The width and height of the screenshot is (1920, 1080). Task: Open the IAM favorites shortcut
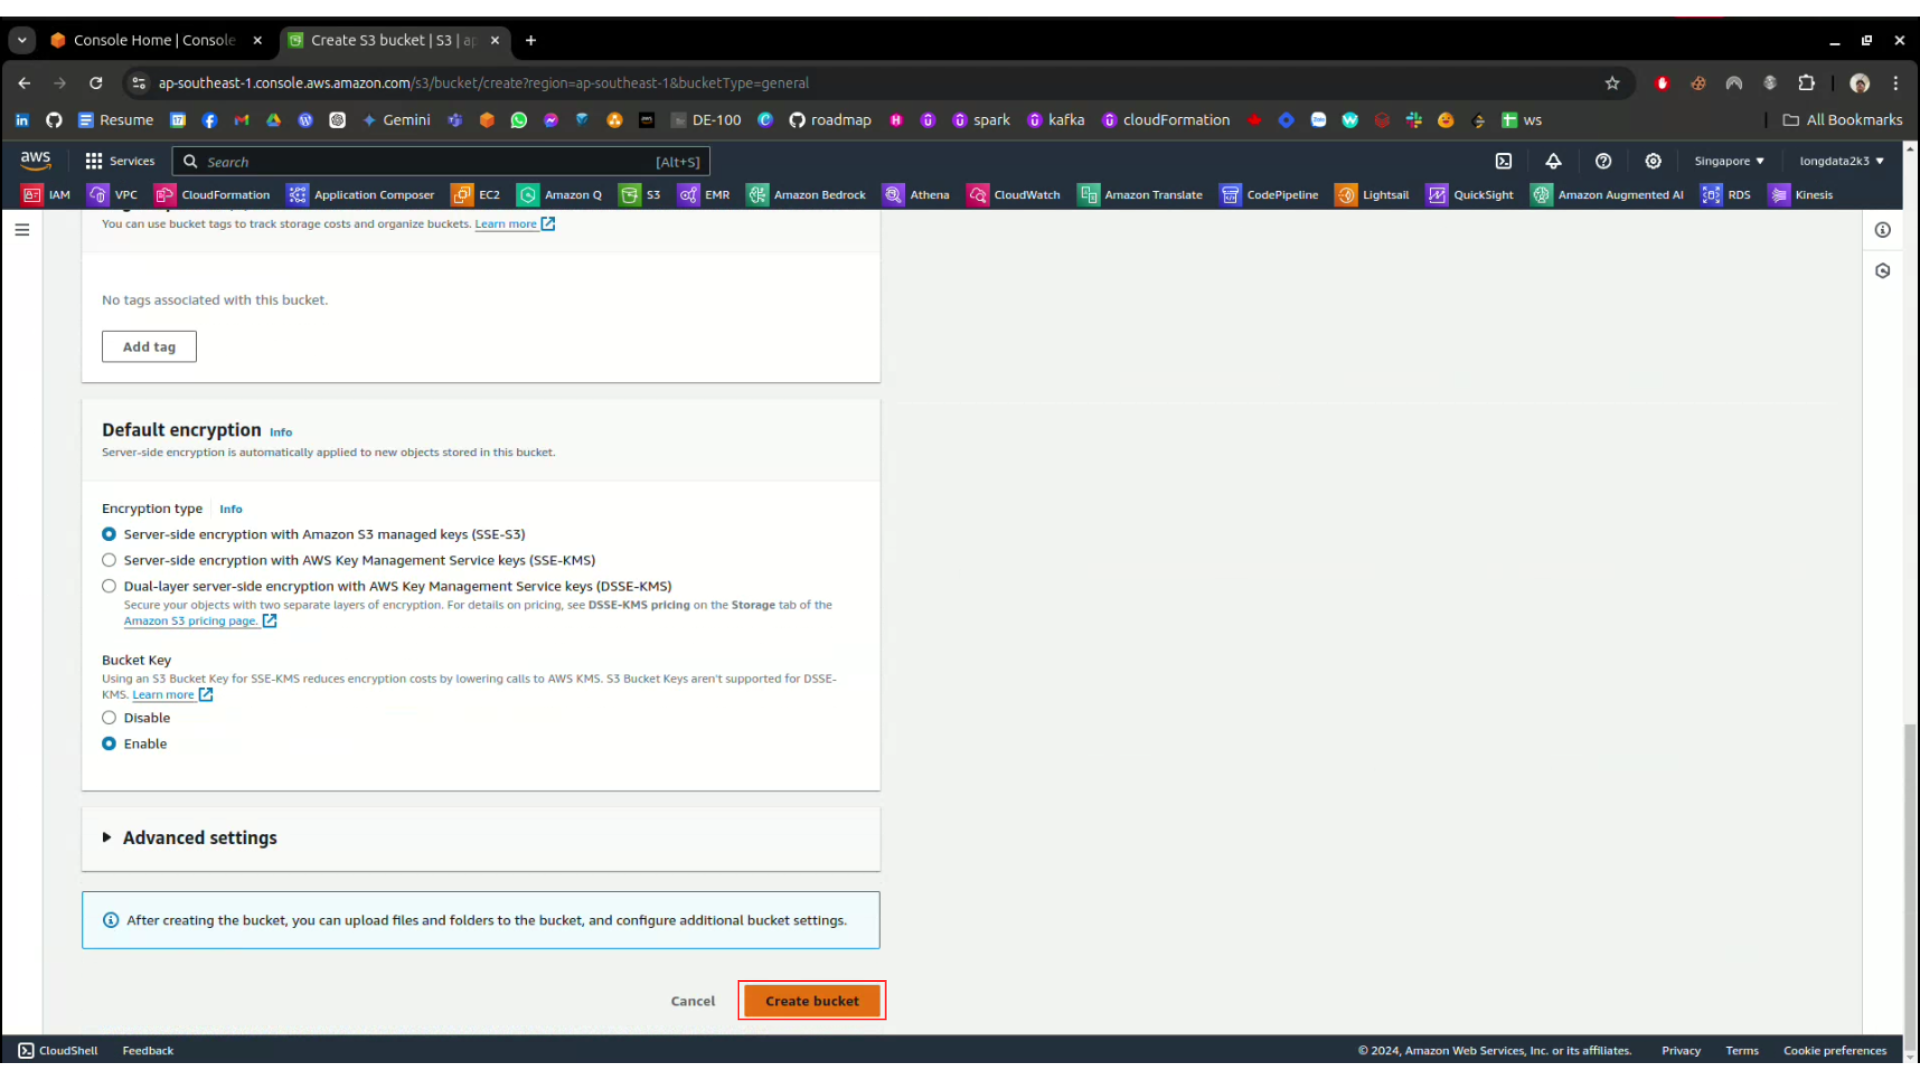coord(47,195)
